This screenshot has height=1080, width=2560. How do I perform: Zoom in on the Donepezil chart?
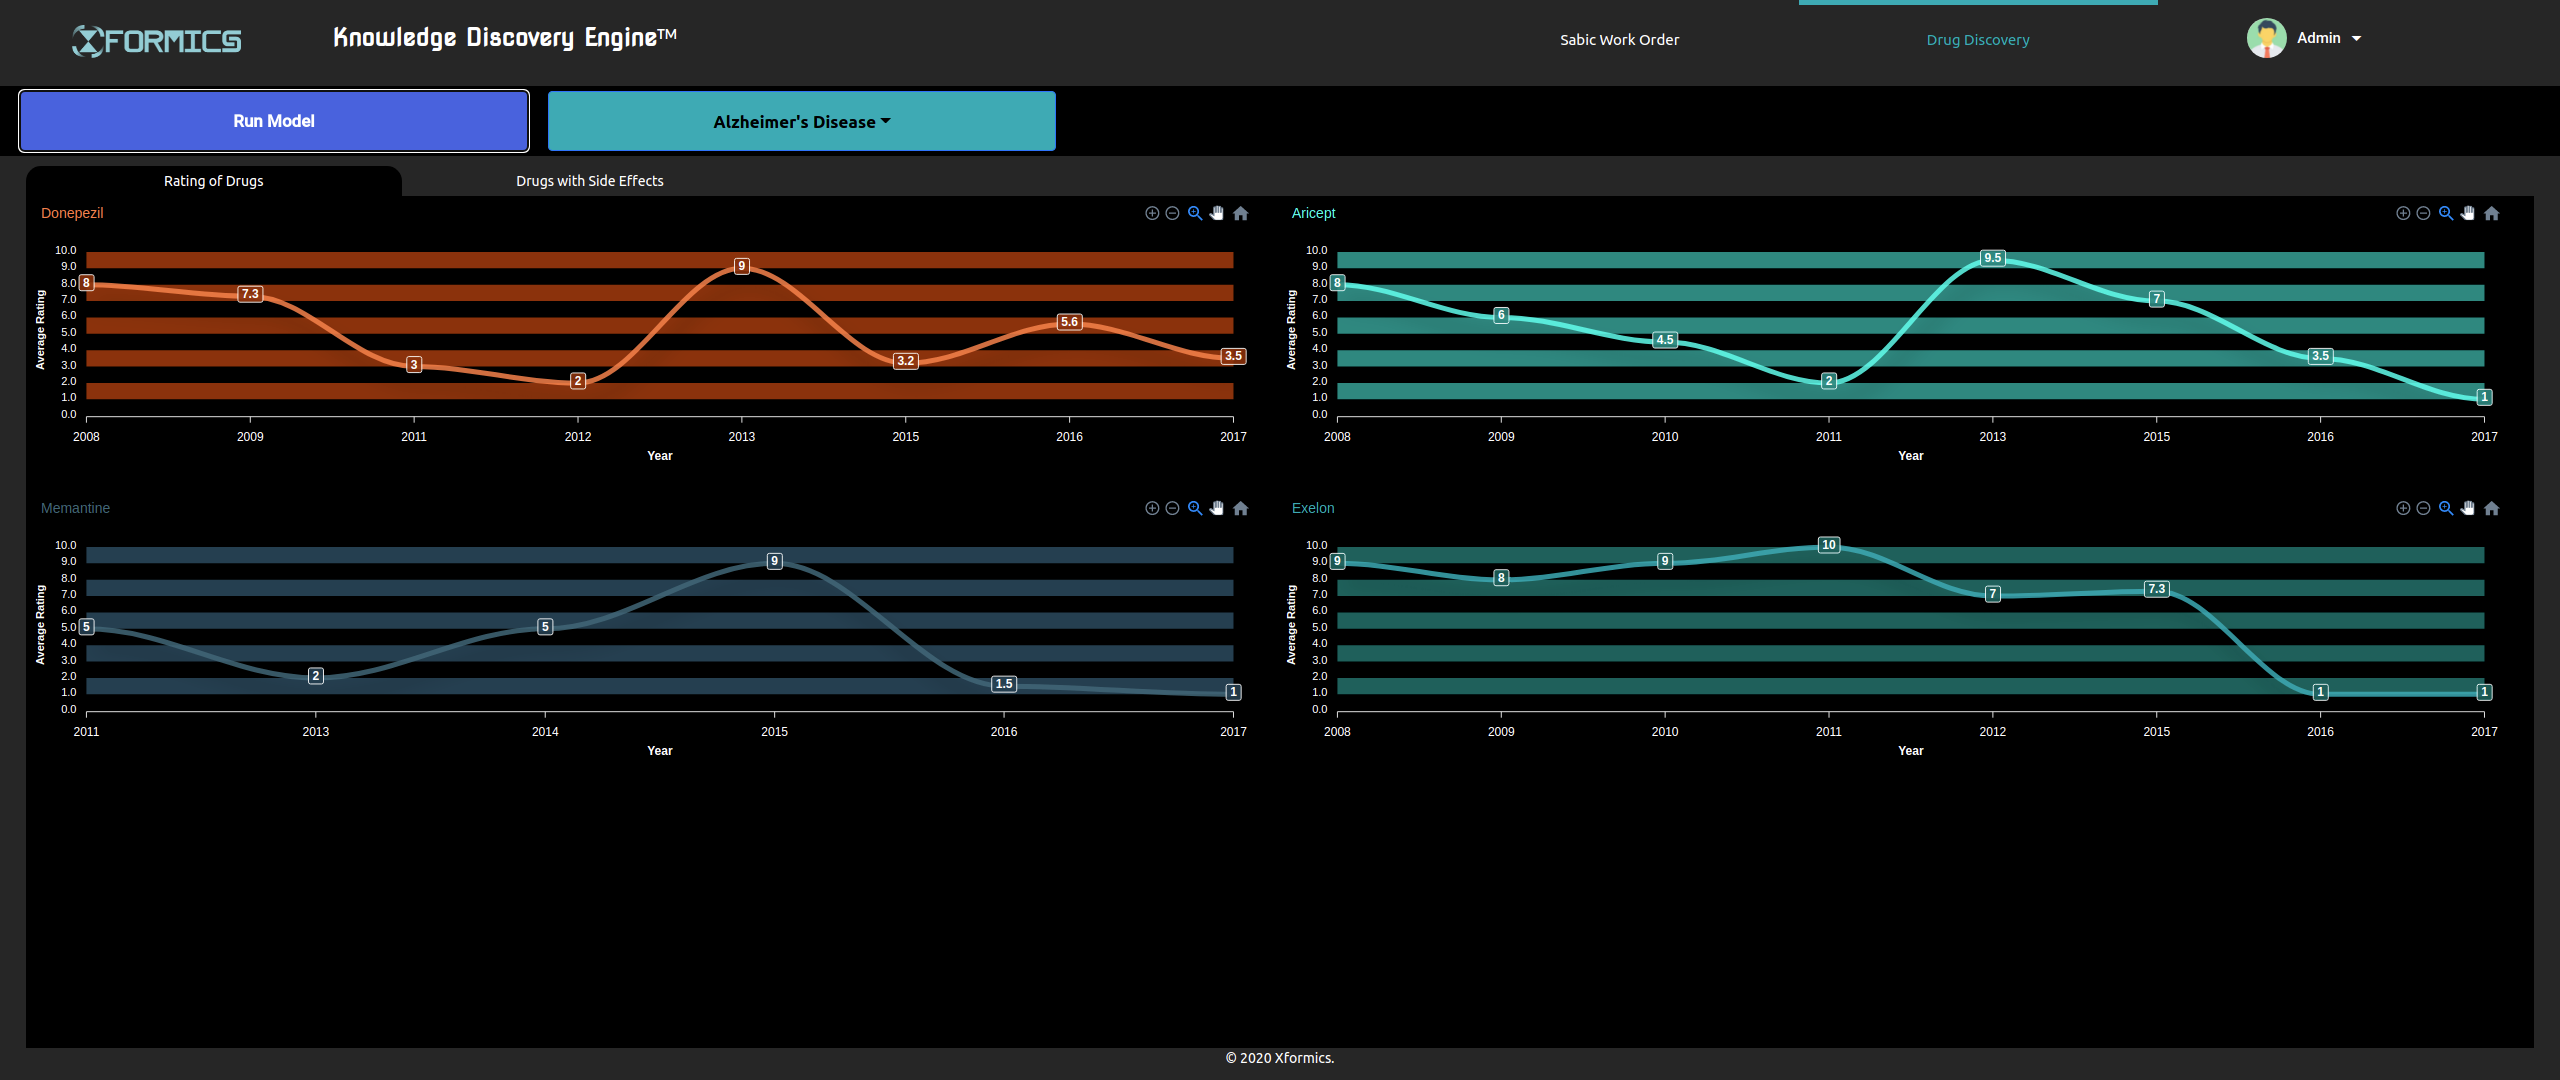pyautogui.click(x=1152, y=213)
